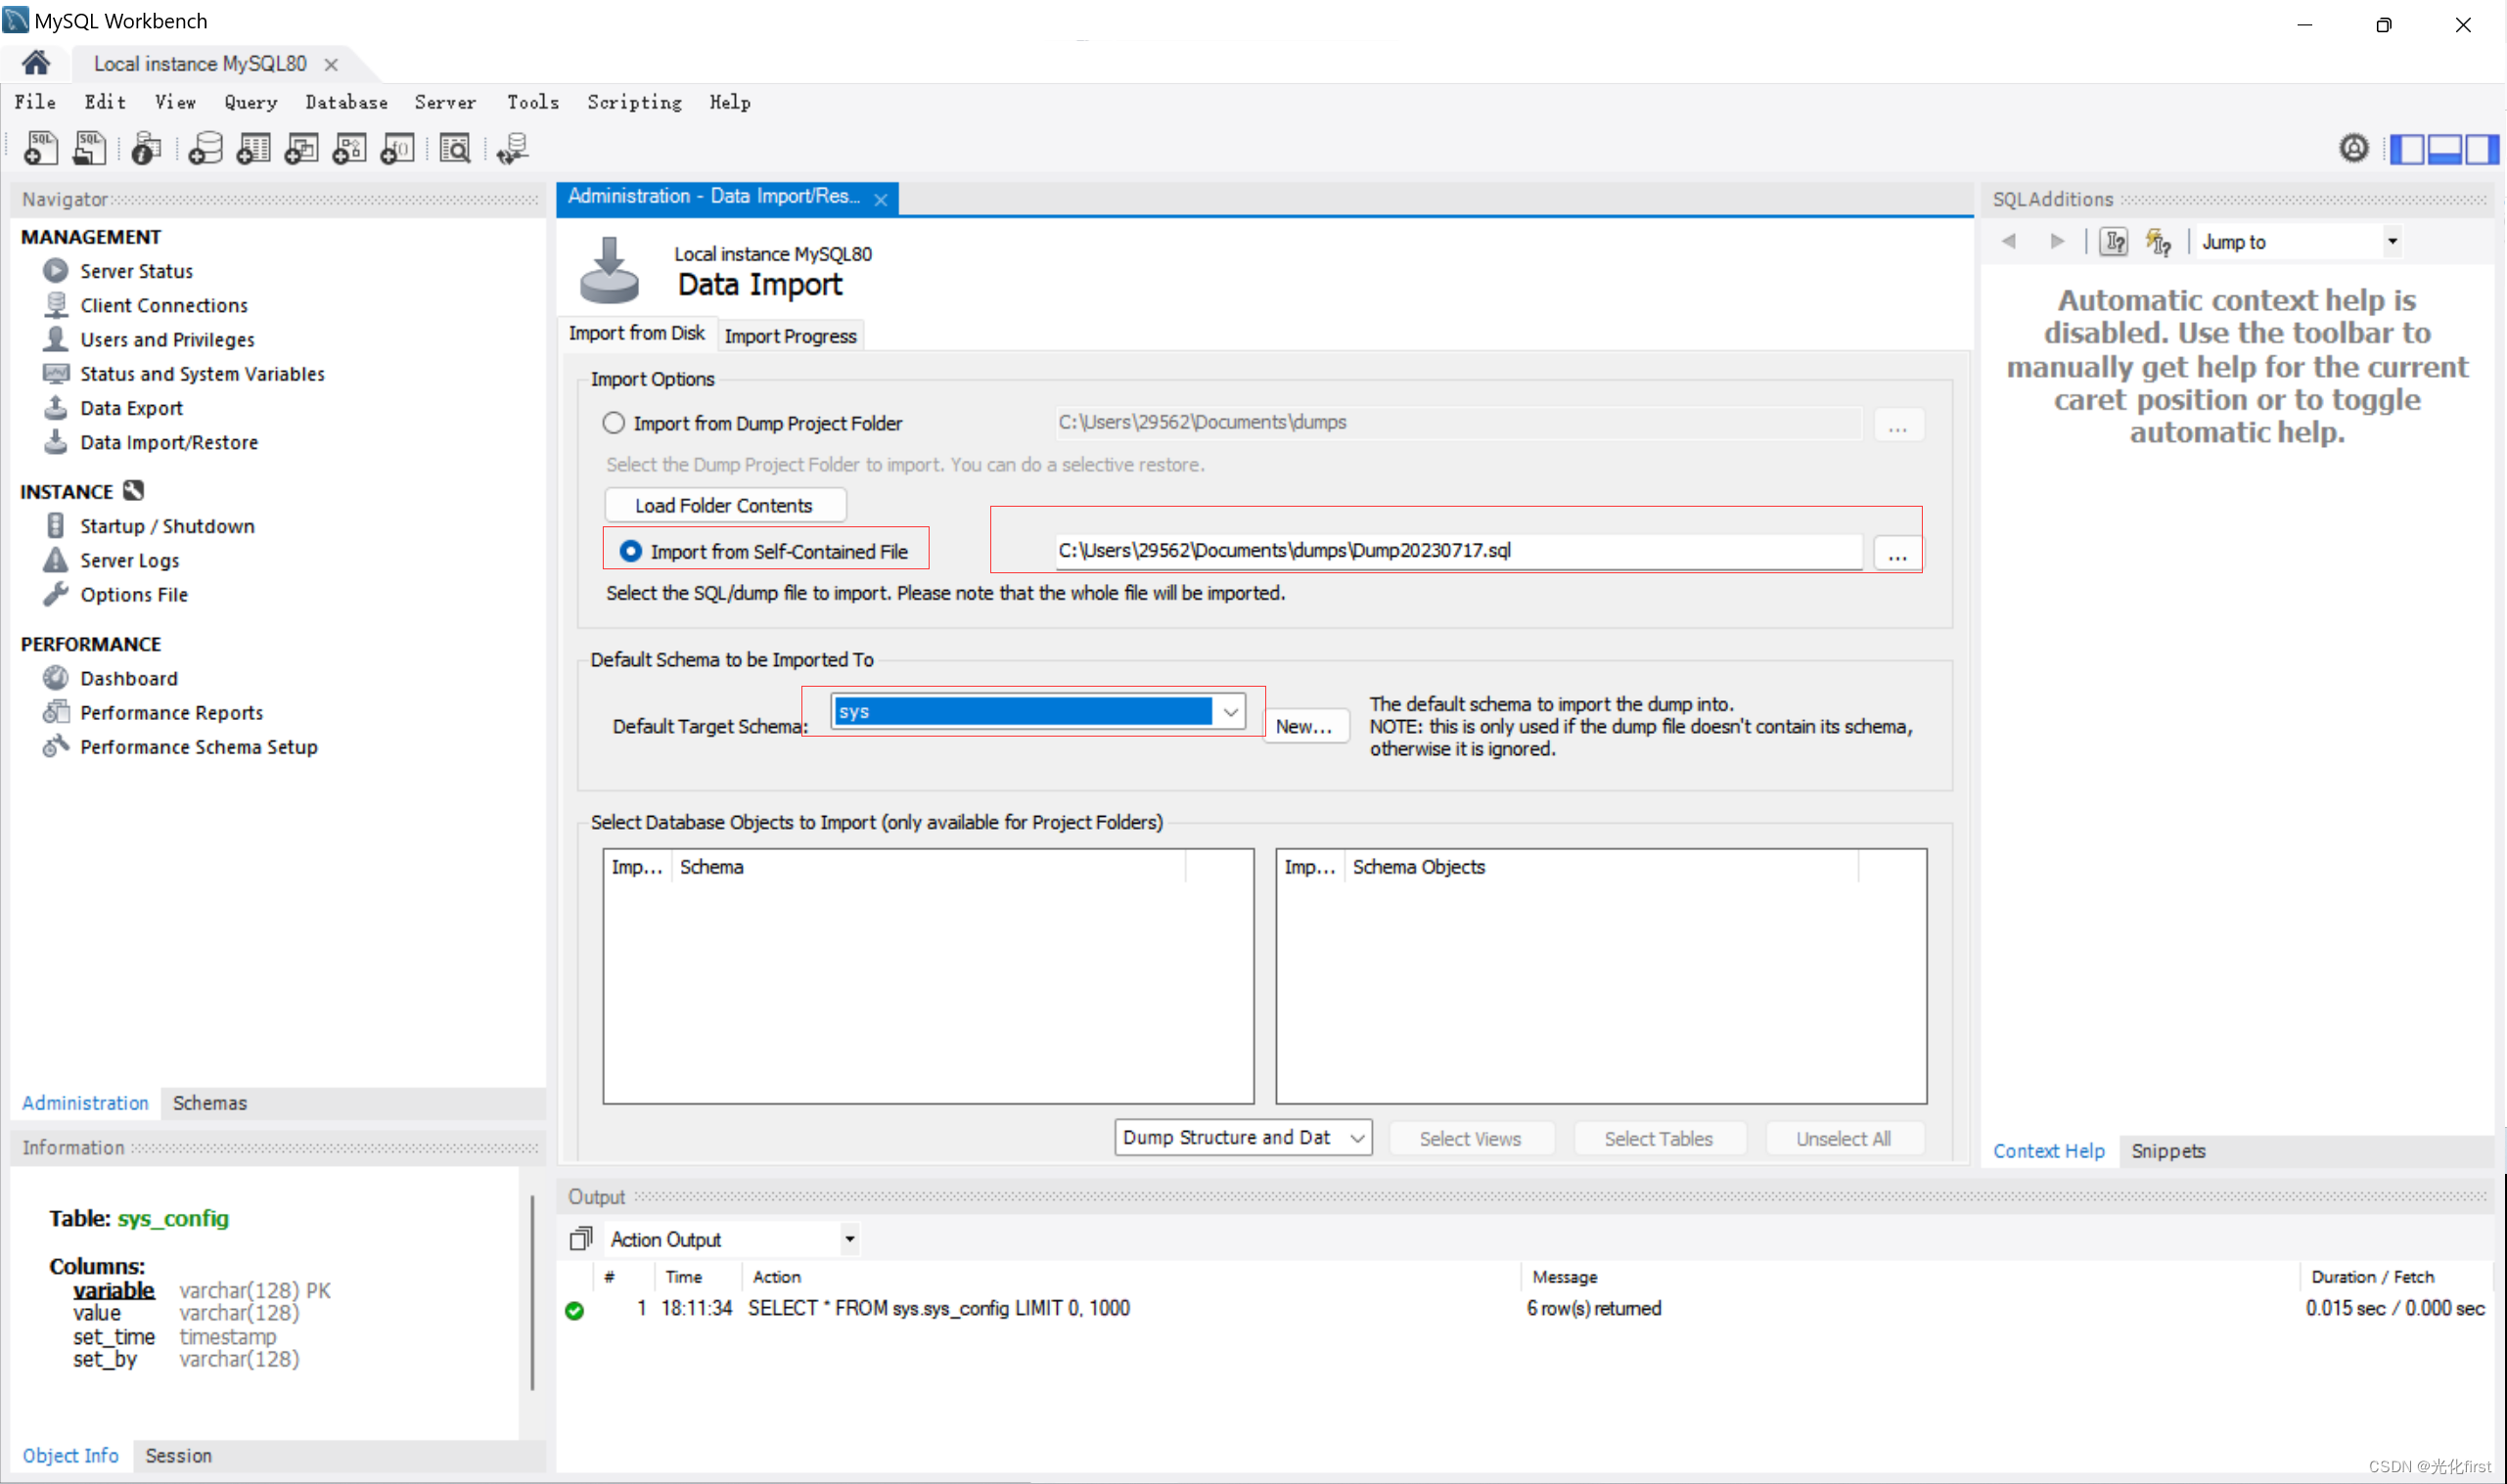Viewport: 2507px width, 1484px height.
Task: Toggle the left sidebar panel visibility
Action: (2407, 149)
